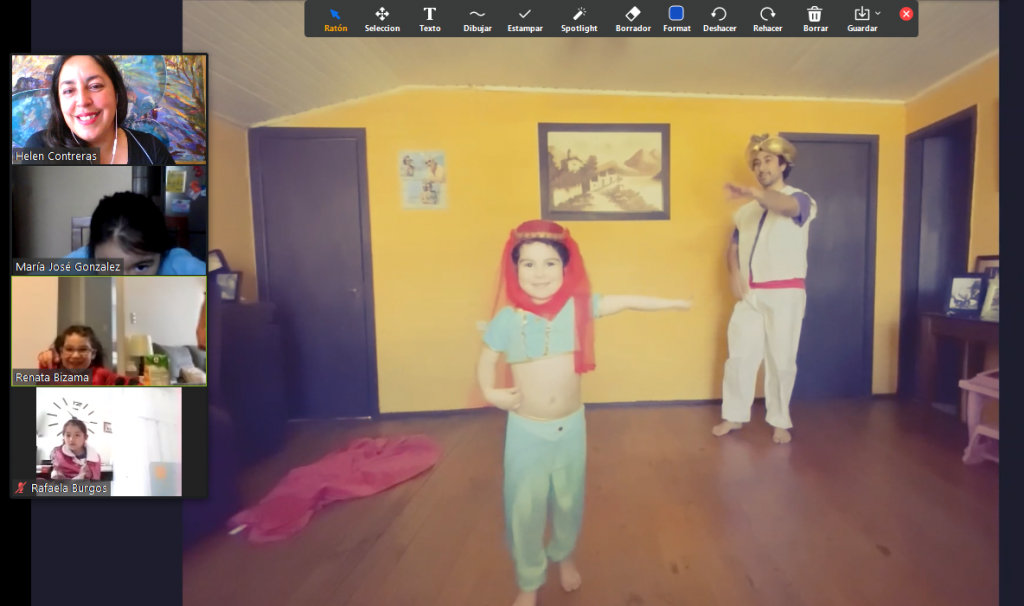The width and height of the screenshot is (1024, 606).
Task: Click muted microphone icon beside Rafaela Burgos
Action: [x=20, y=488]
